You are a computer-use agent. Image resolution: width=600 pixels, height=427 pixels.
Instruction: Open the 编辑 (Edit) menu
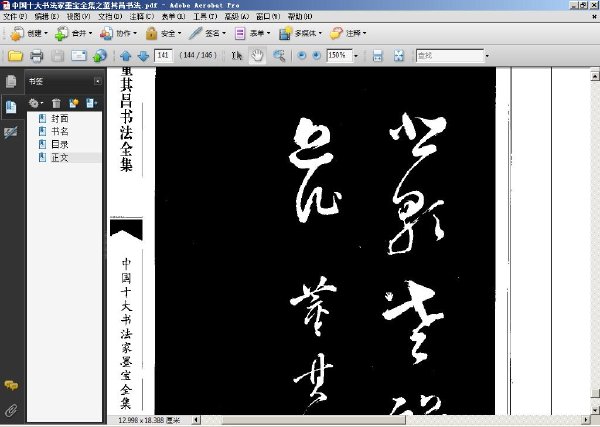pyautogui.click(x=47, y=16)
